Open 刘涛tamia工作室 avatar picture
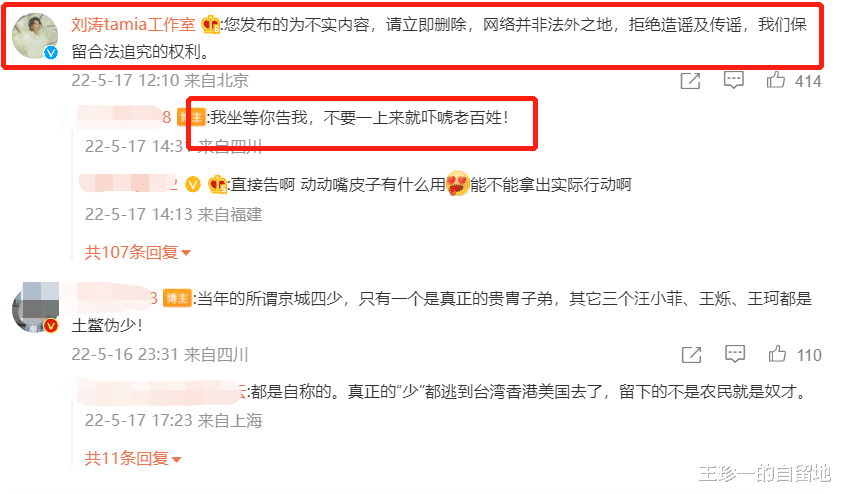Viewport: 841px width, 494px height. (x=35, y=36)
